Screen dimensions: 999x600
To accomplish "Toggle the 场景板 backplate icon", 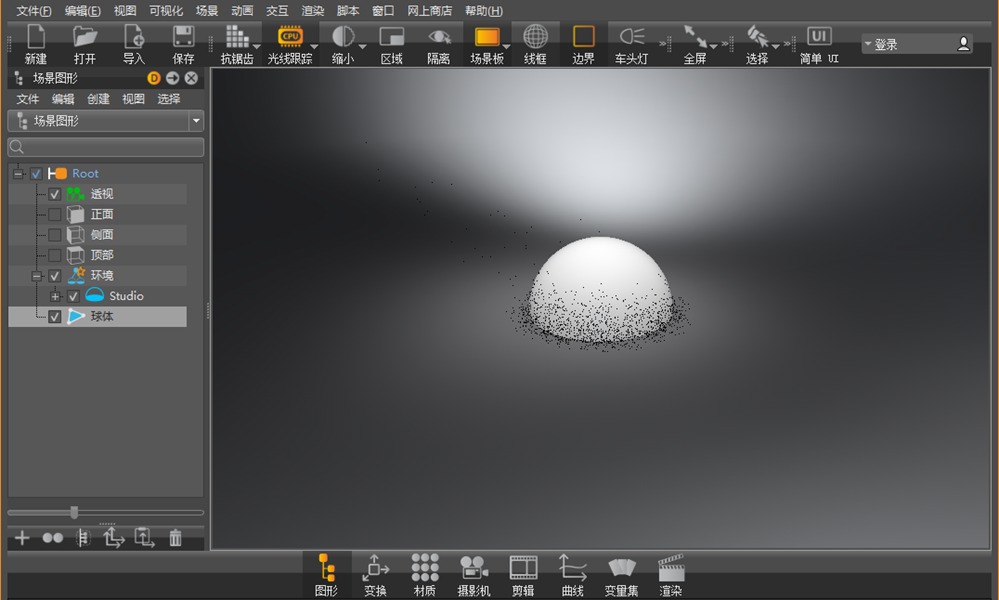I will pyautogui.click(x=487, y=37).
